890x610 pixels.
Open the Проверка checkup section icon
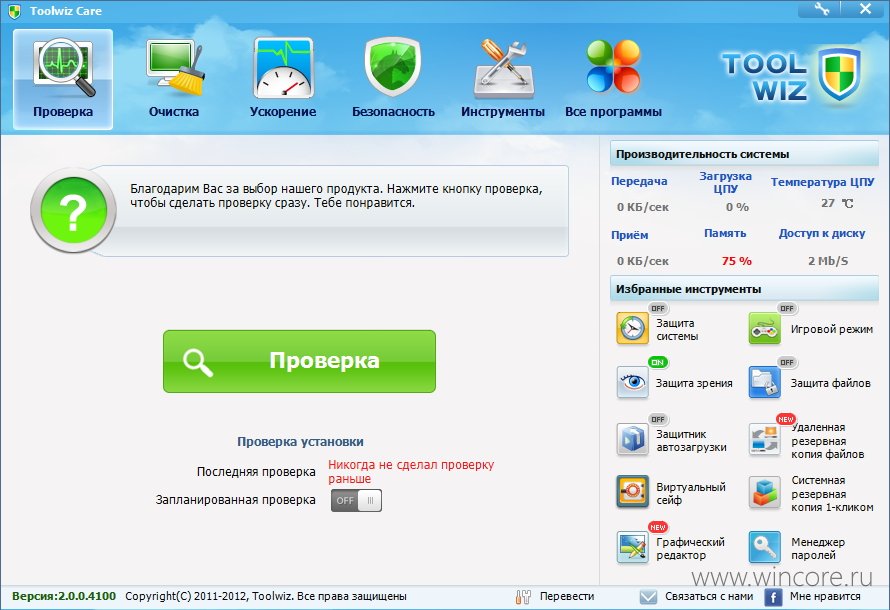pyautogui.click(x=64, y=68)
